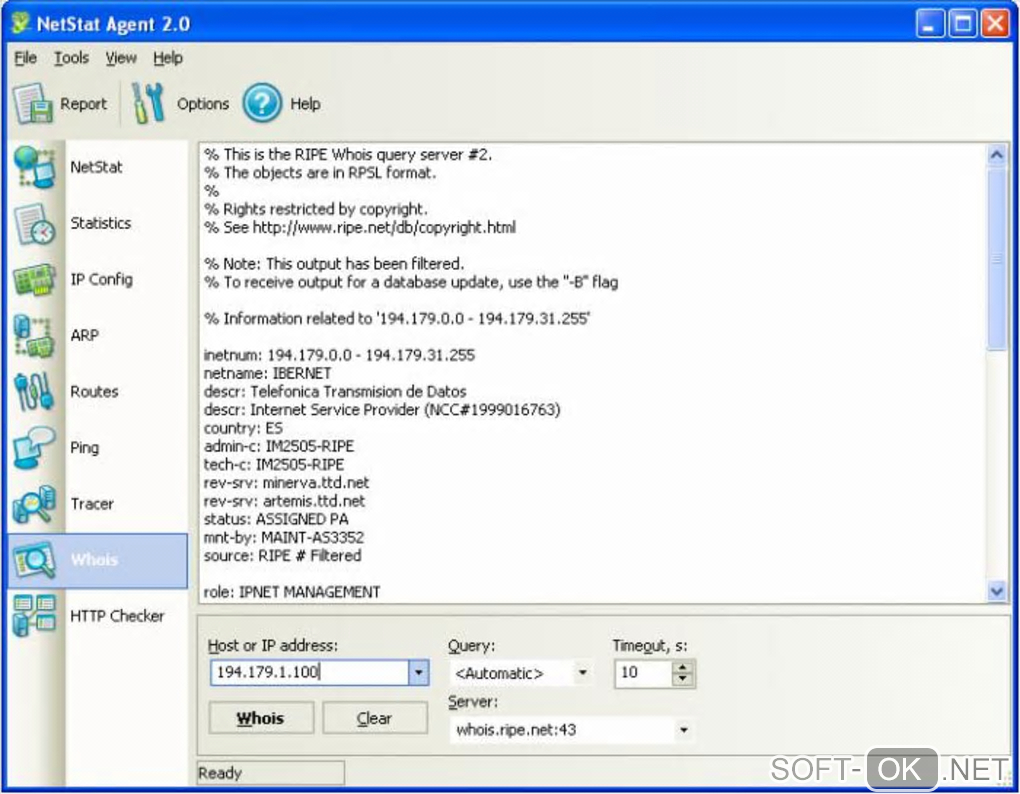Click the Options toolbar label
Viewport: 1020px width, 794px height.
(203, 104)
